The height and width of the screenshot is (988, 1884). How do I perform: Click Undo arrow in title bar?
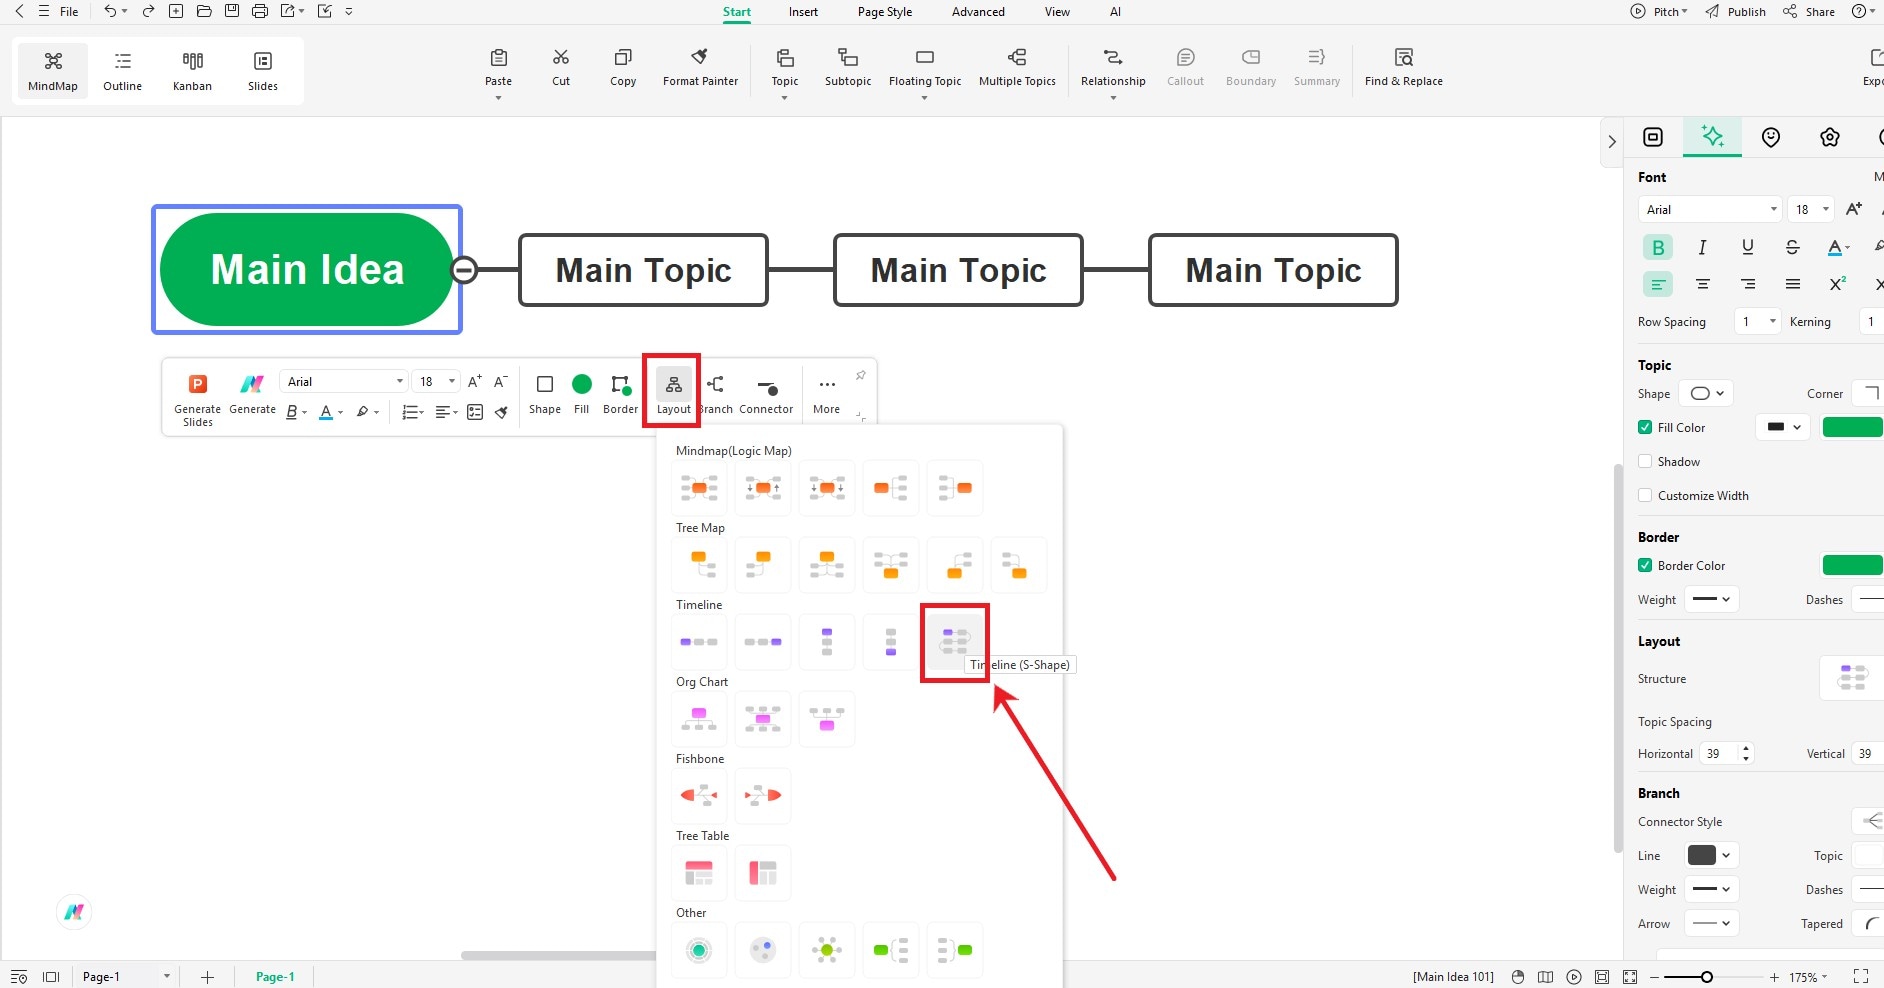[109, 11]
